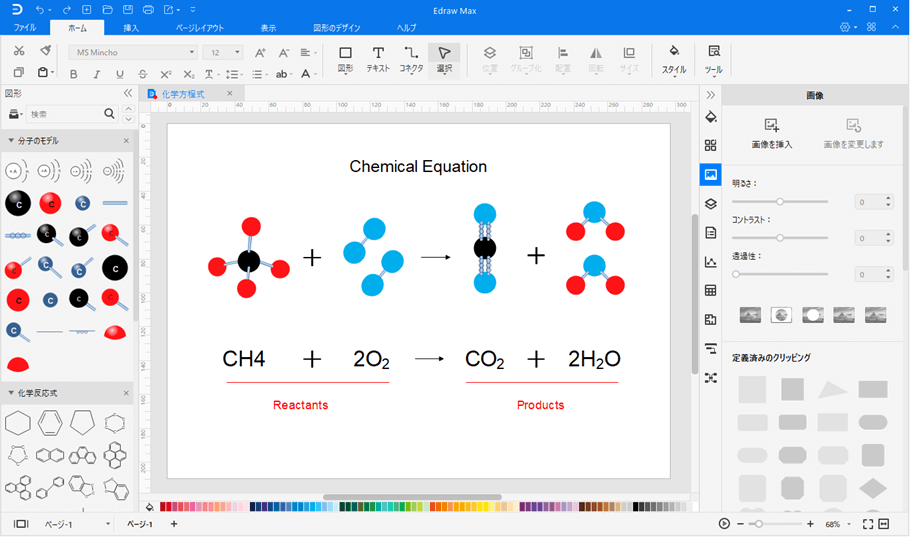This screenshot has width=910, height=537.
Task: Adjust the brightness (明るさ) slider
Action: (x=780, y=201)
